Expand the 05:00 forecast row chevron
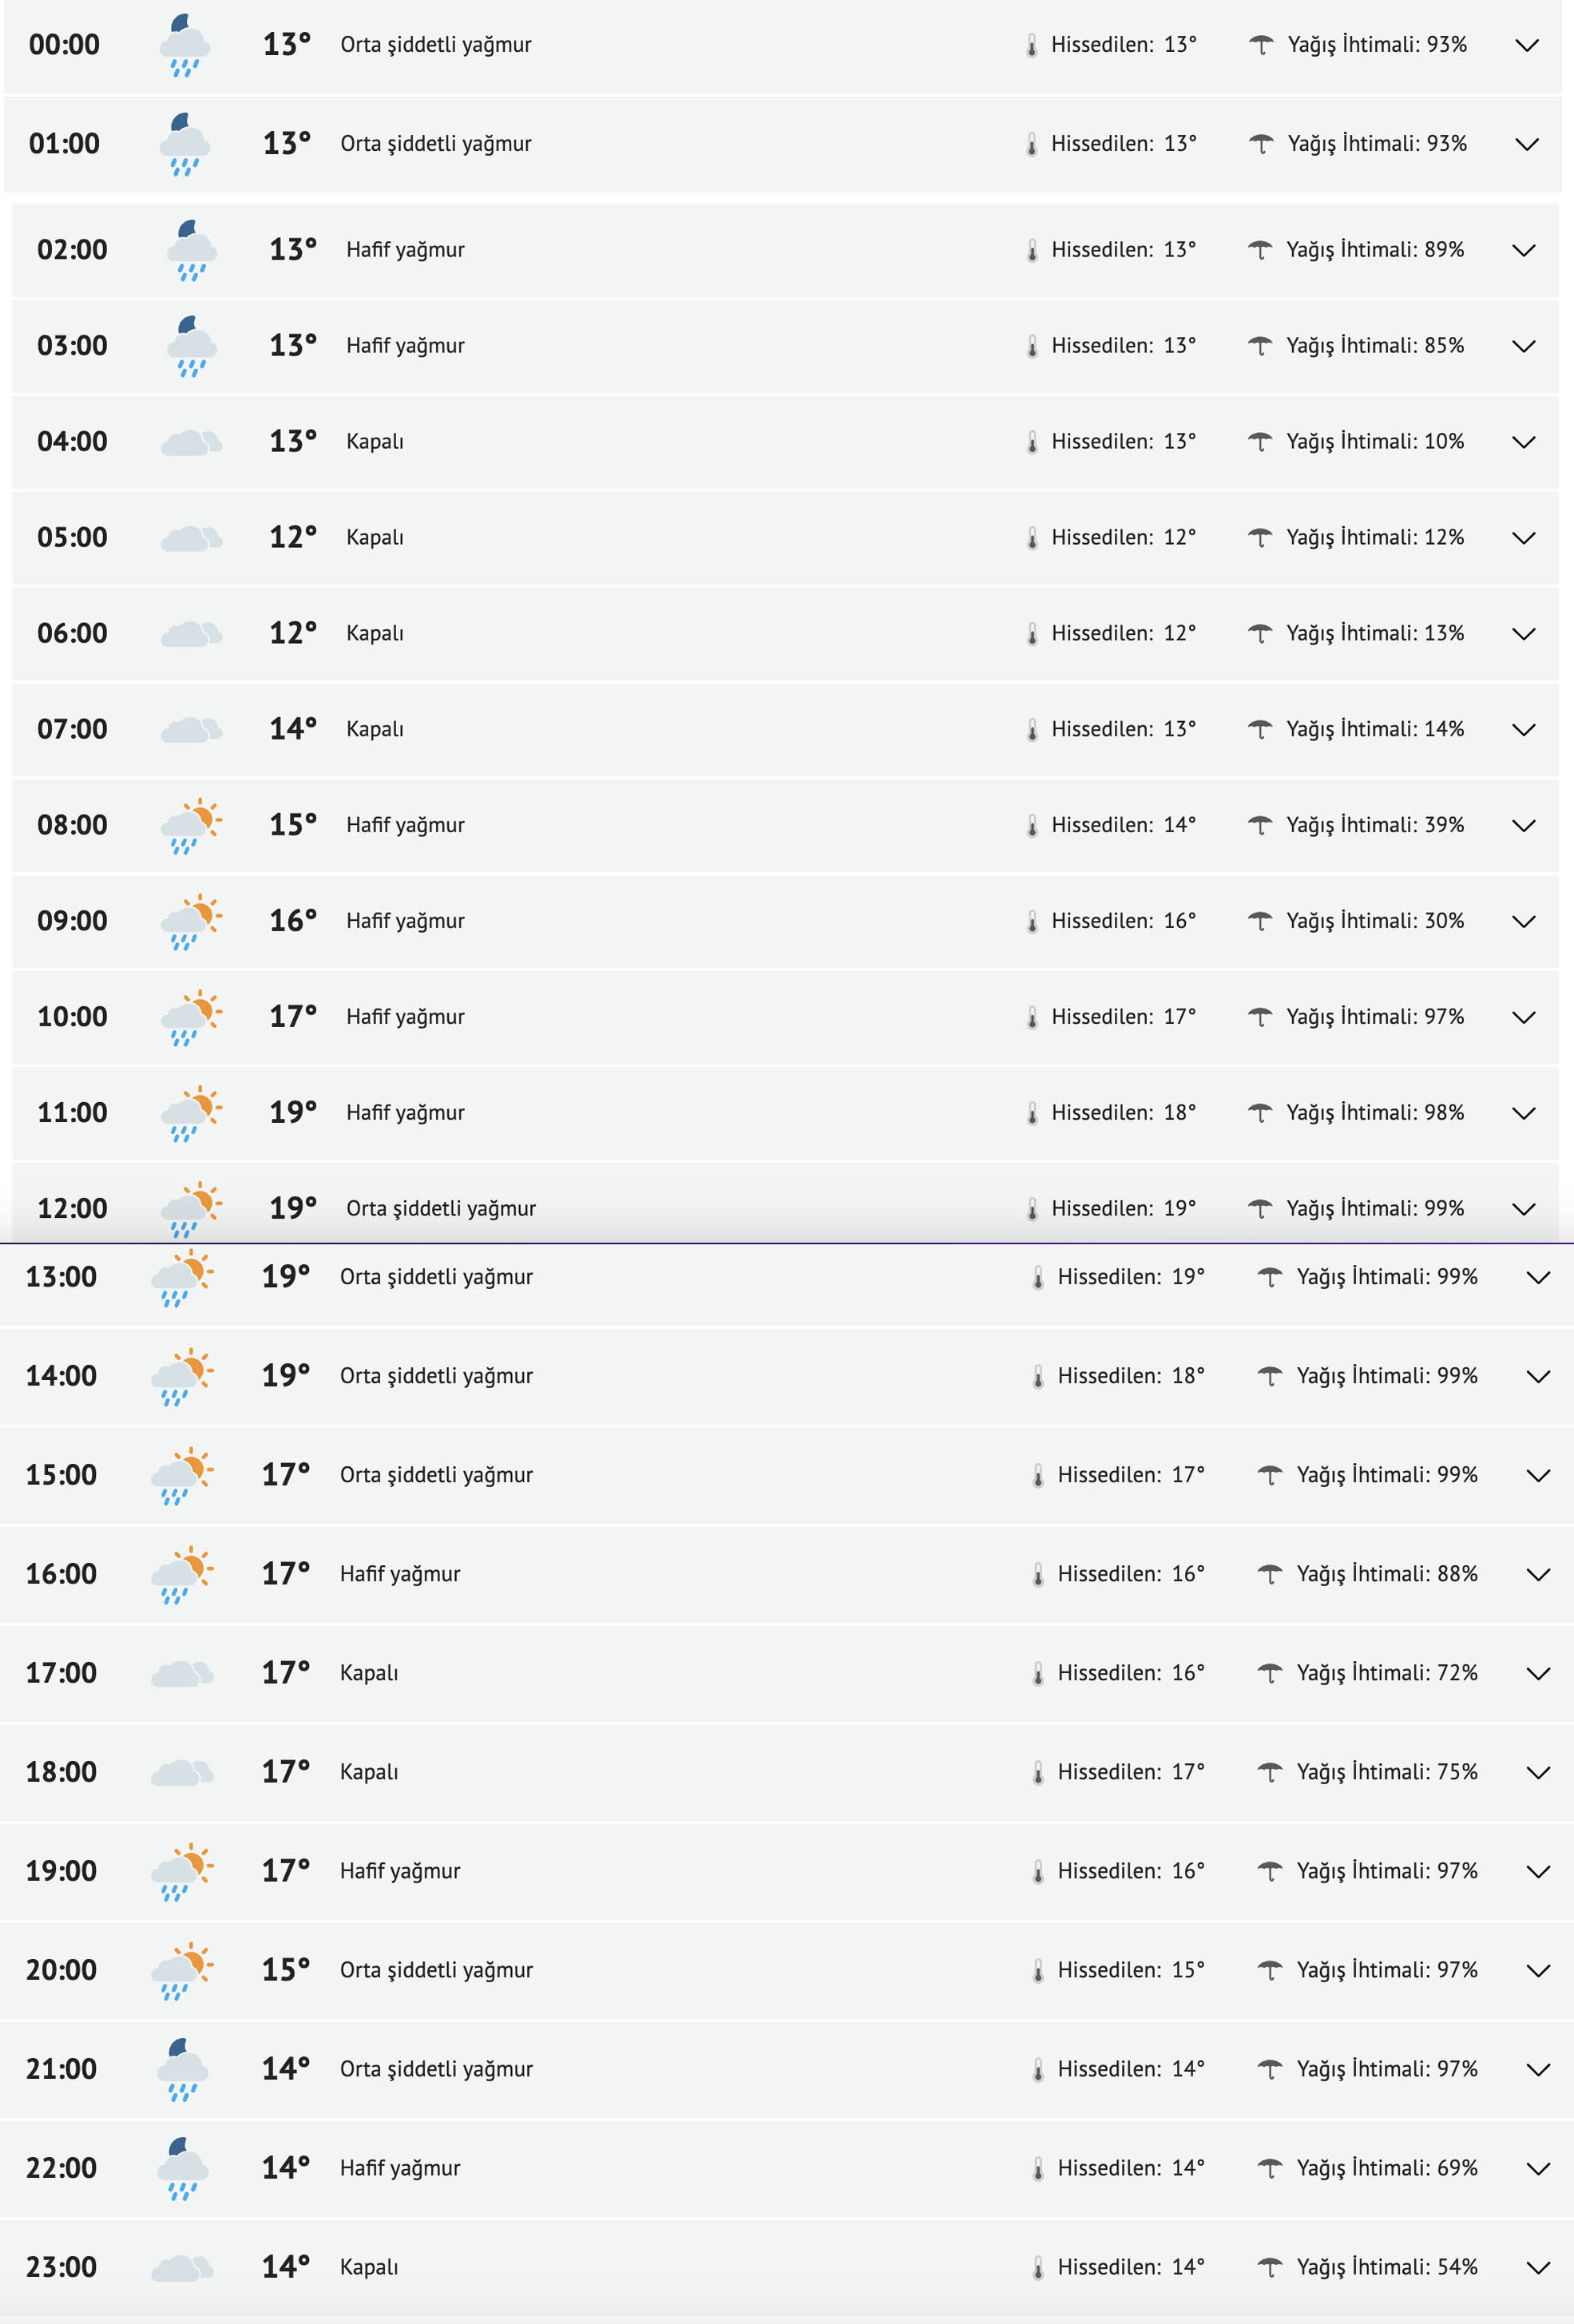1574x2324 pixels. coord(1523,538)
